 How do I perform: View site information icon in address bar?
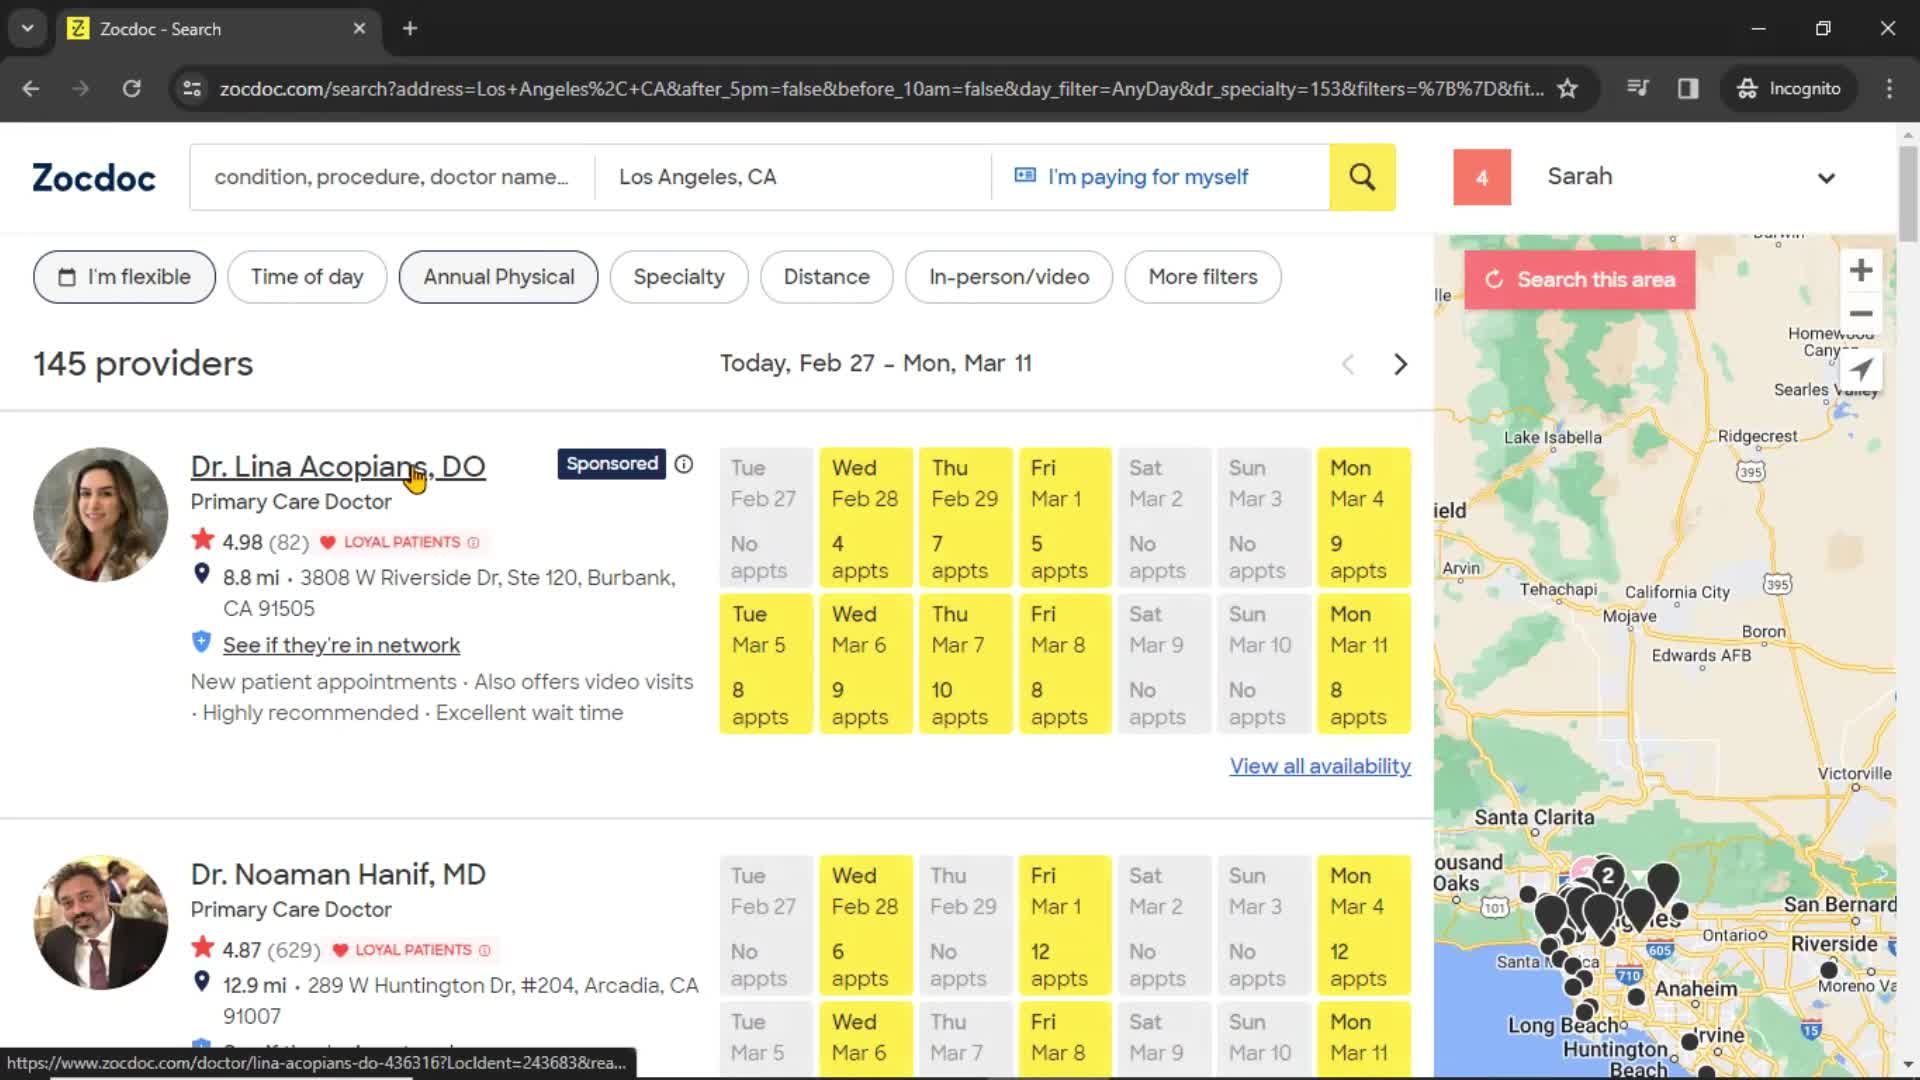coord(192,88)
